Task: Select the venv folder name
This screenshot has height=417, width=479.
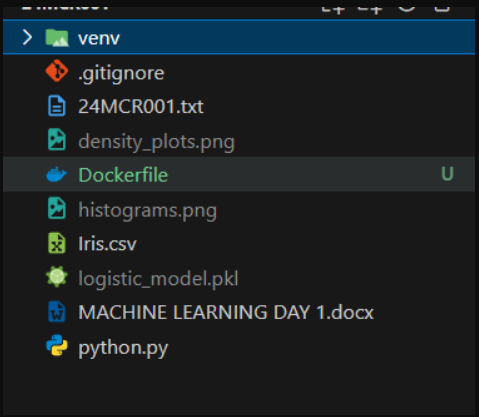Action: coord(99,38)
